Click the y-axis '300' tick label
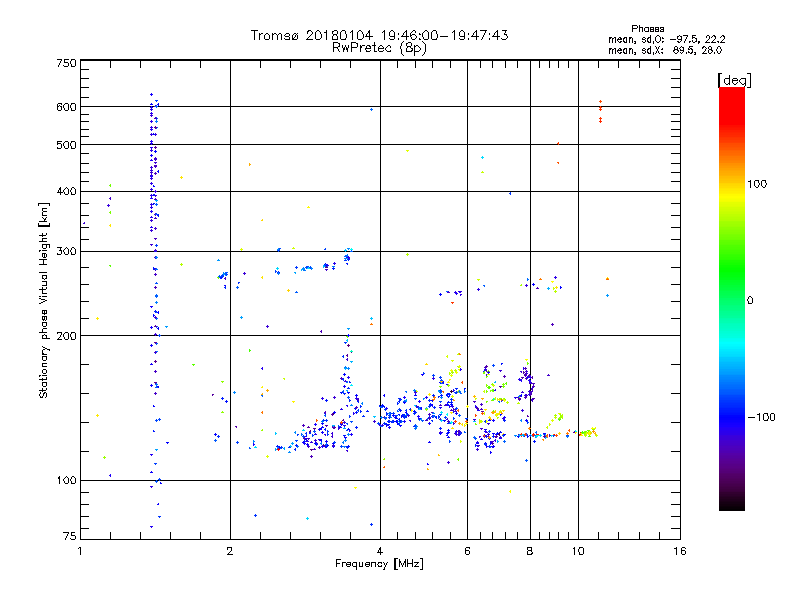The width and height of the screenshot is (800, 600). click(x=67, y=252)
